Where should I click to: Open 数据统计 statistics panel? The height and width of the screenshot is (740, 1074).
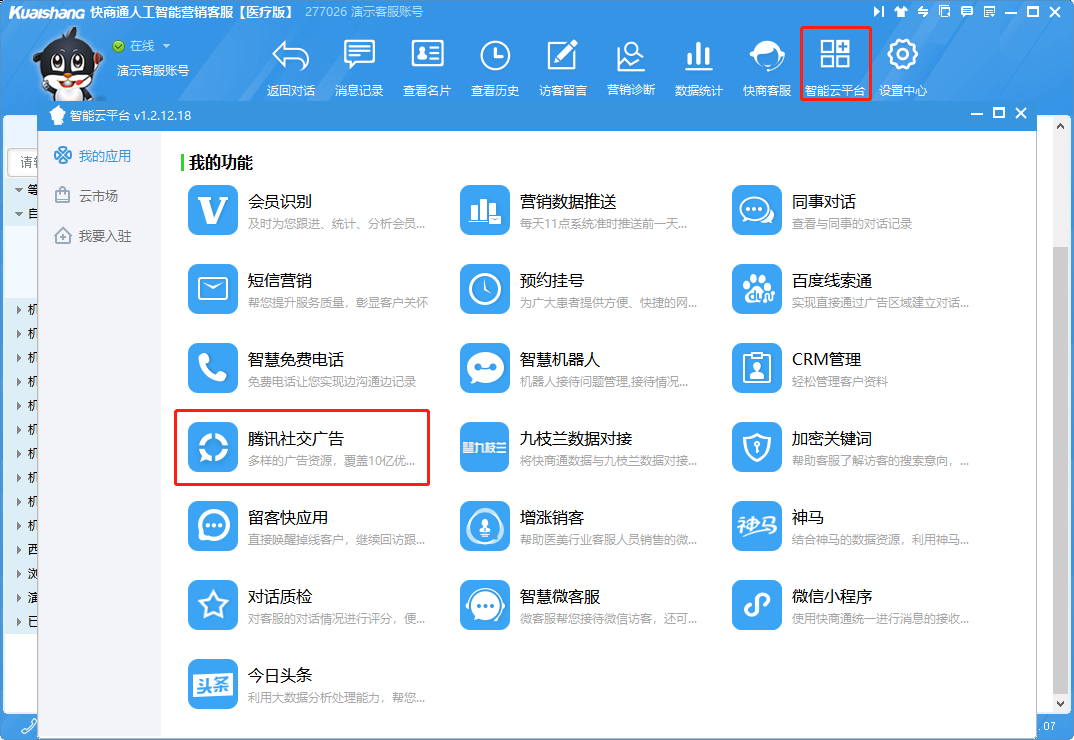698,60
